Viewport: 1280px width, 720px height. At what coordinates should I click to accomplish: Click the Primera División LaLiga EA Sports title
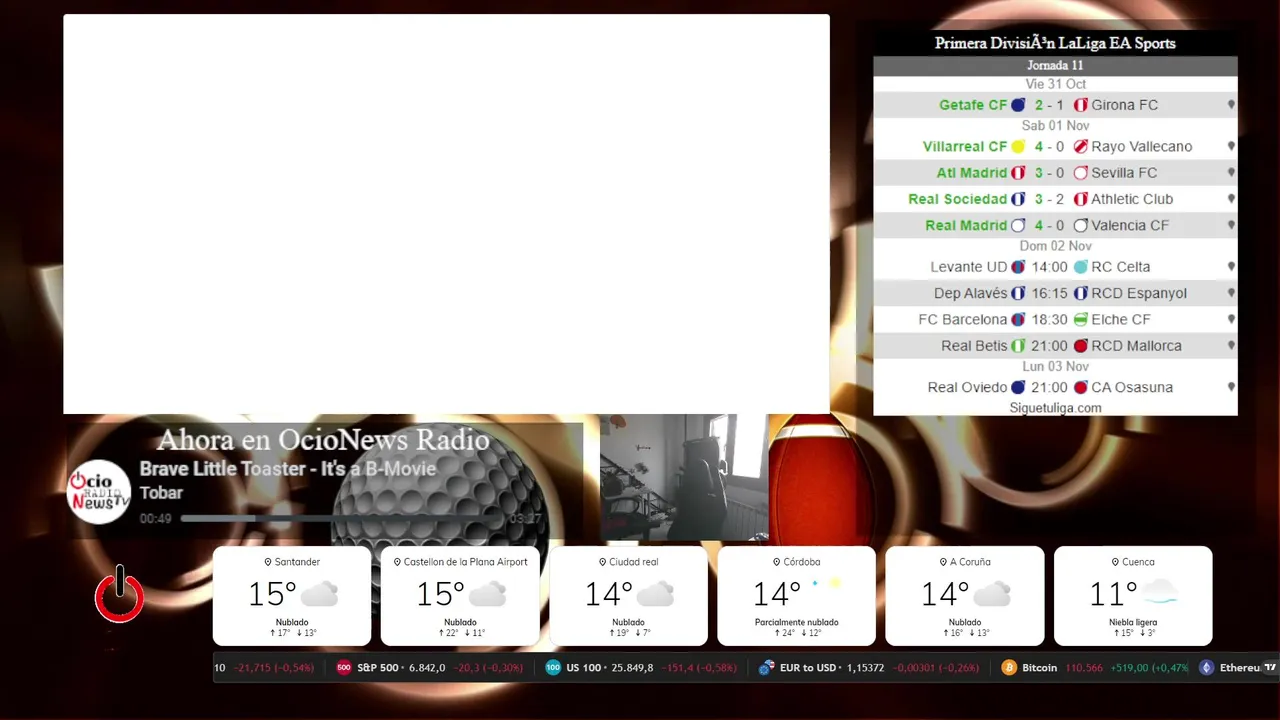pyautogui.click(x=1055, y=43)
